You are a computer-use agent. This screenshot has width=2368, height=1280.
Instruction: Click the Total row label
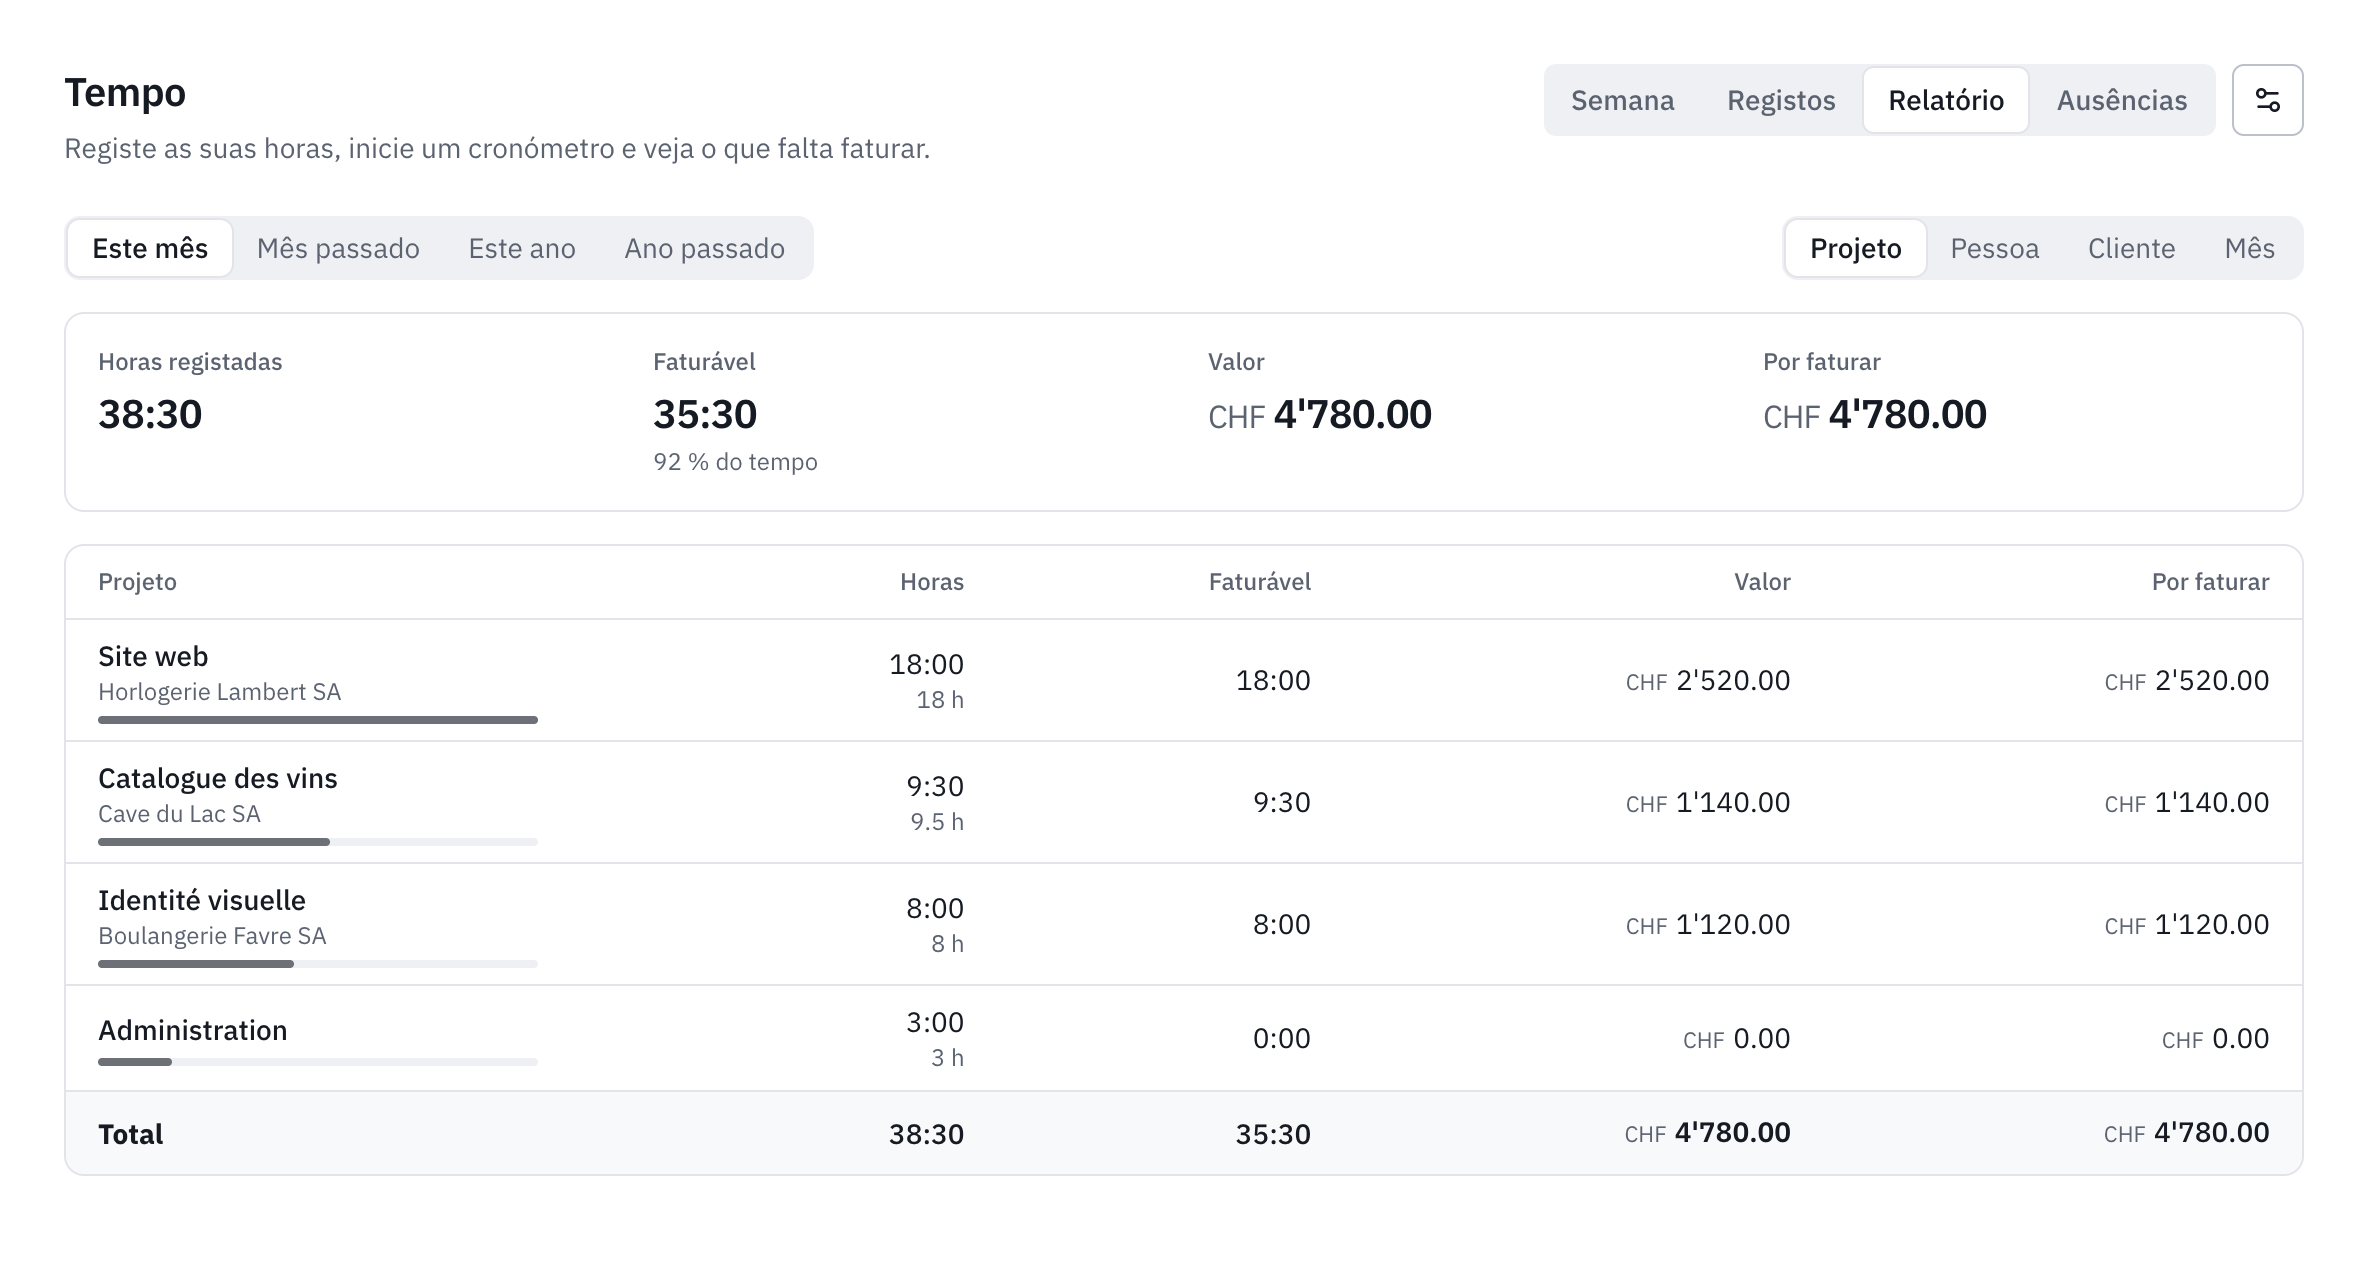(131, 1134)
